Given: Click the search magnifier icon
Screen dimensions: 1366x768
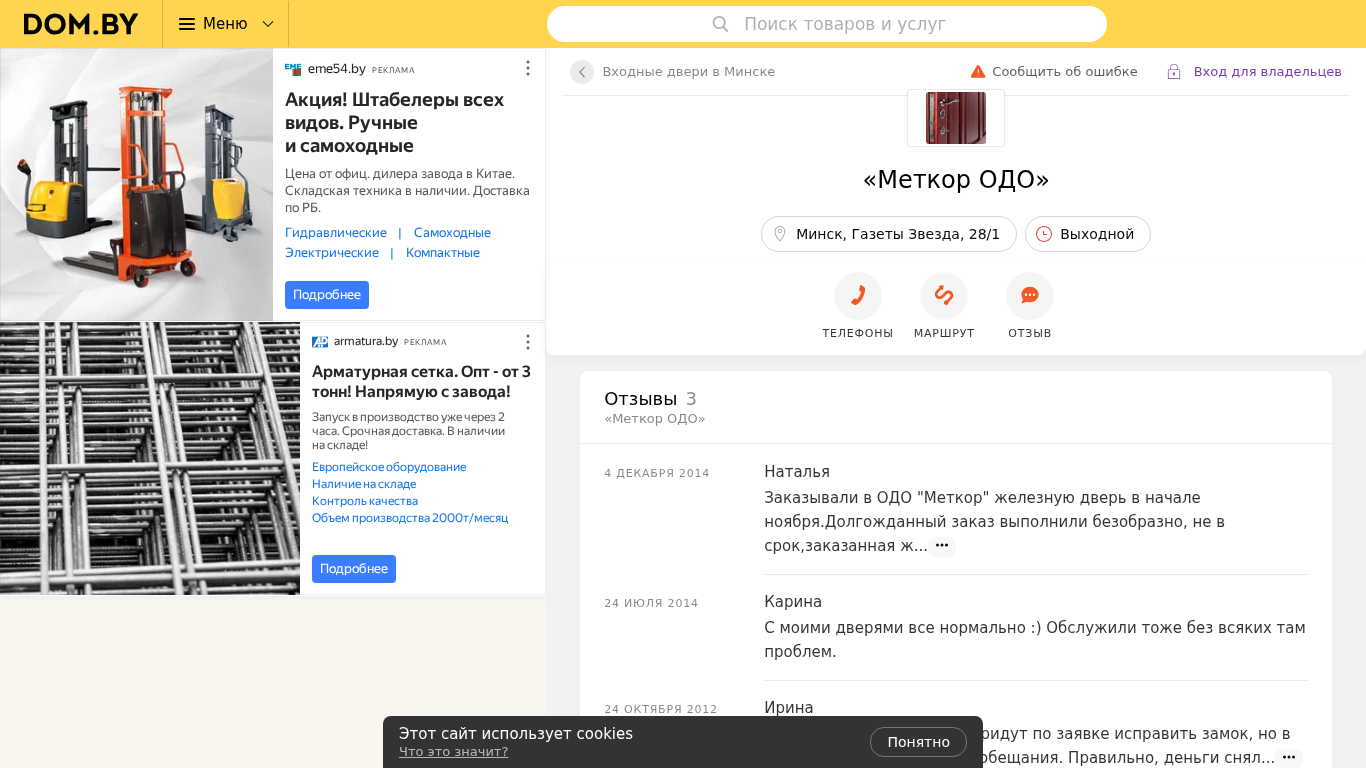Looking at the screenshot, I should pos(720,24).
